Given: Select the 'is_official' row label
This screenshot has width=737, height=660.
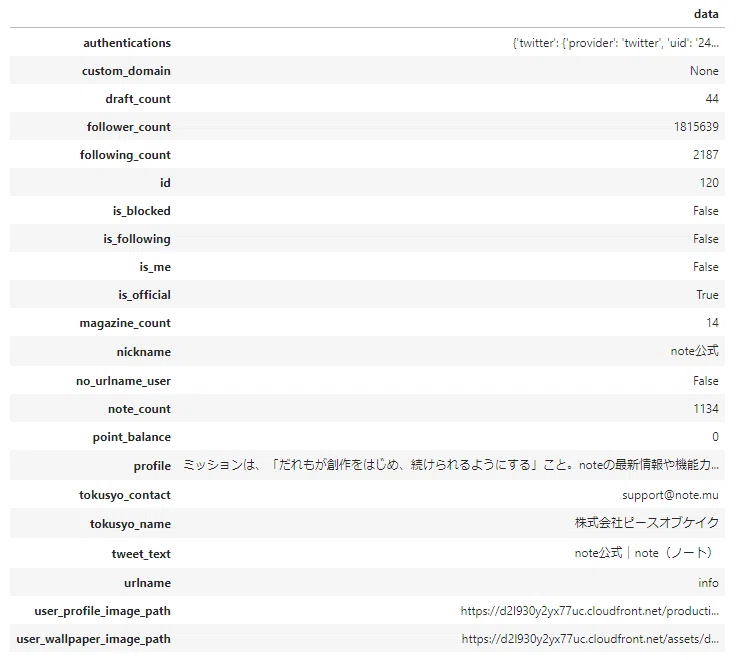Looking at the screenshot, I should [144, 295].
